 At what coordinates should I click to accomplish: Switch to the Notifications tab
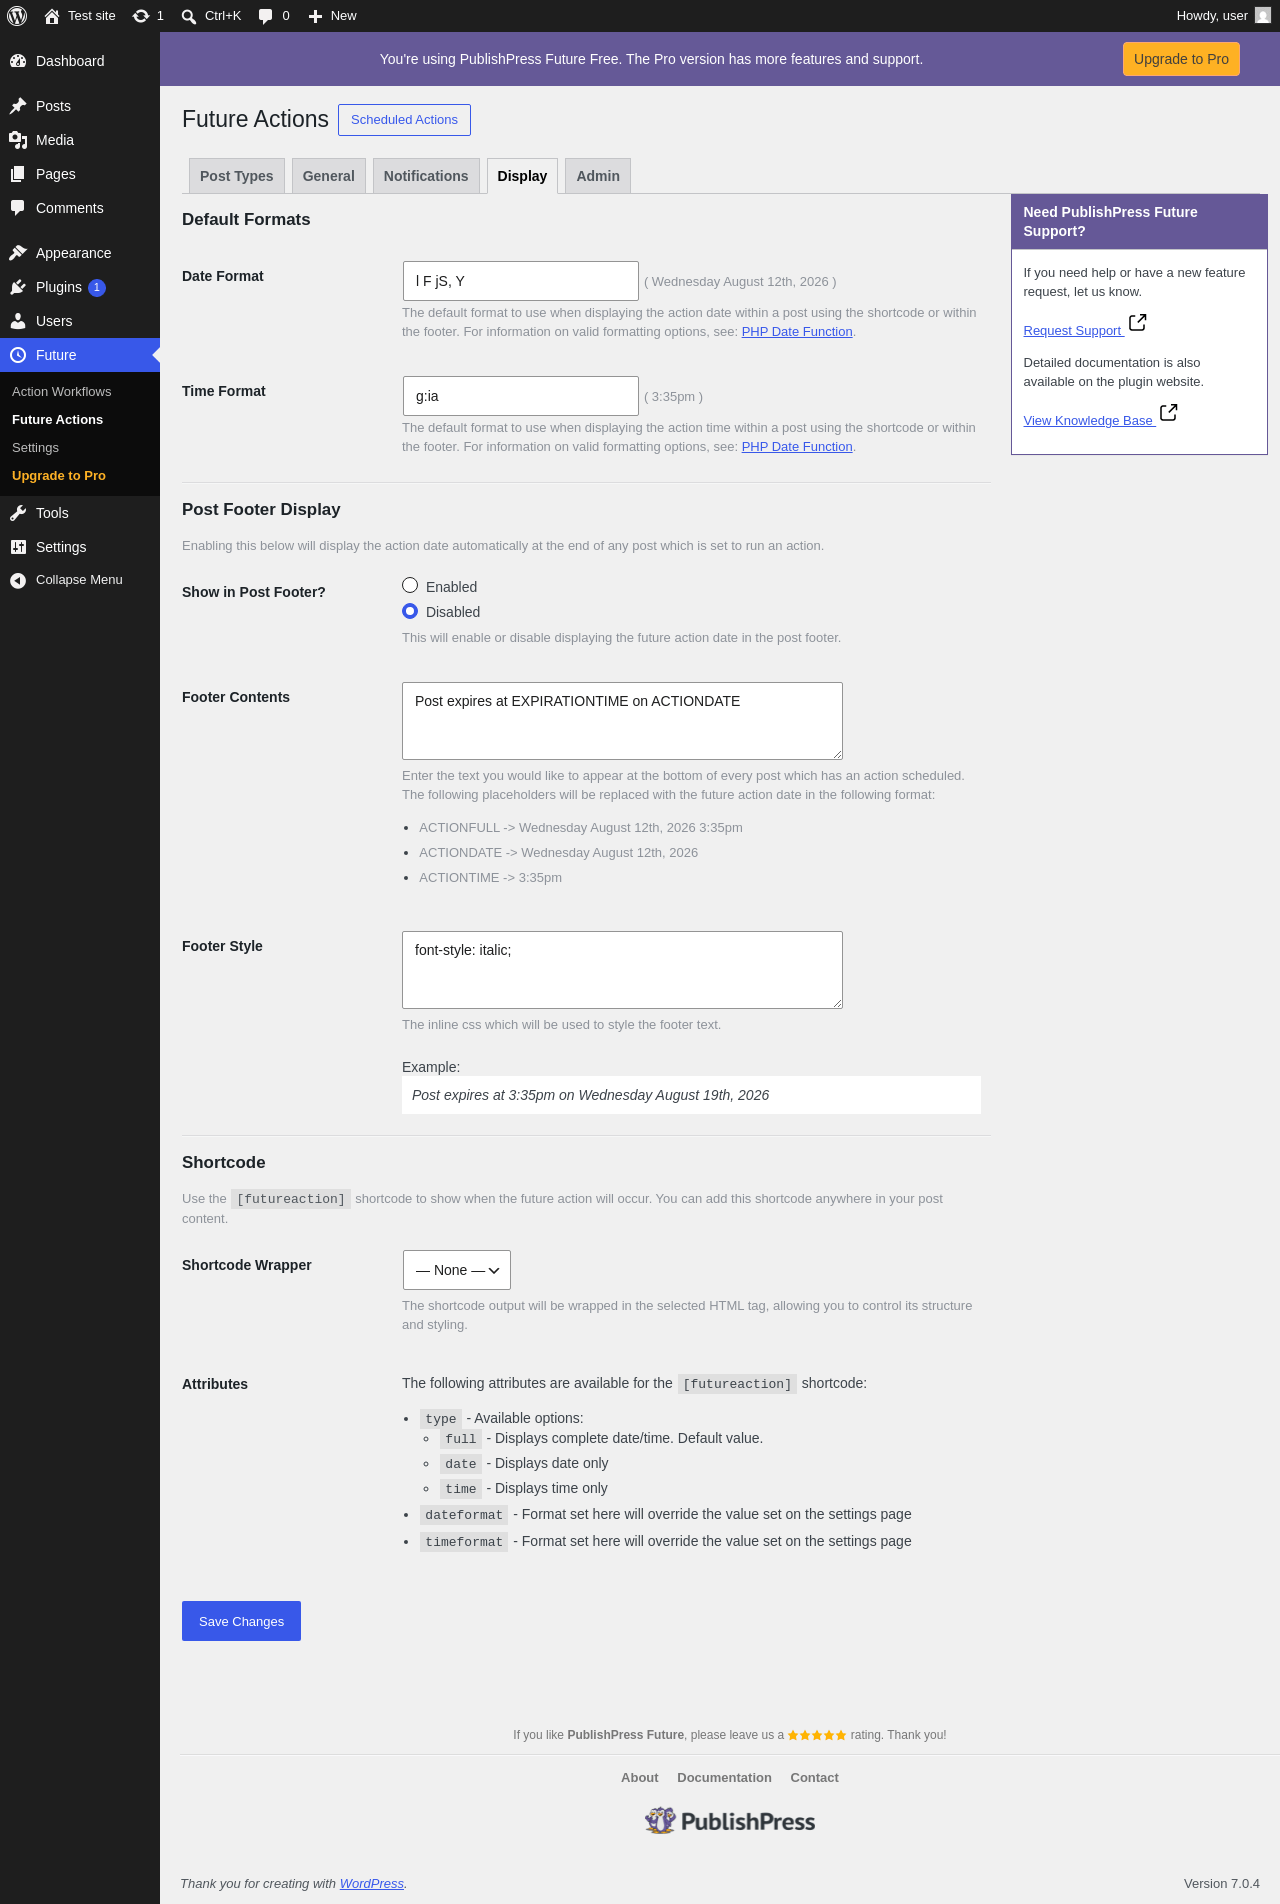pyautogui.click(x=426, y=176)
